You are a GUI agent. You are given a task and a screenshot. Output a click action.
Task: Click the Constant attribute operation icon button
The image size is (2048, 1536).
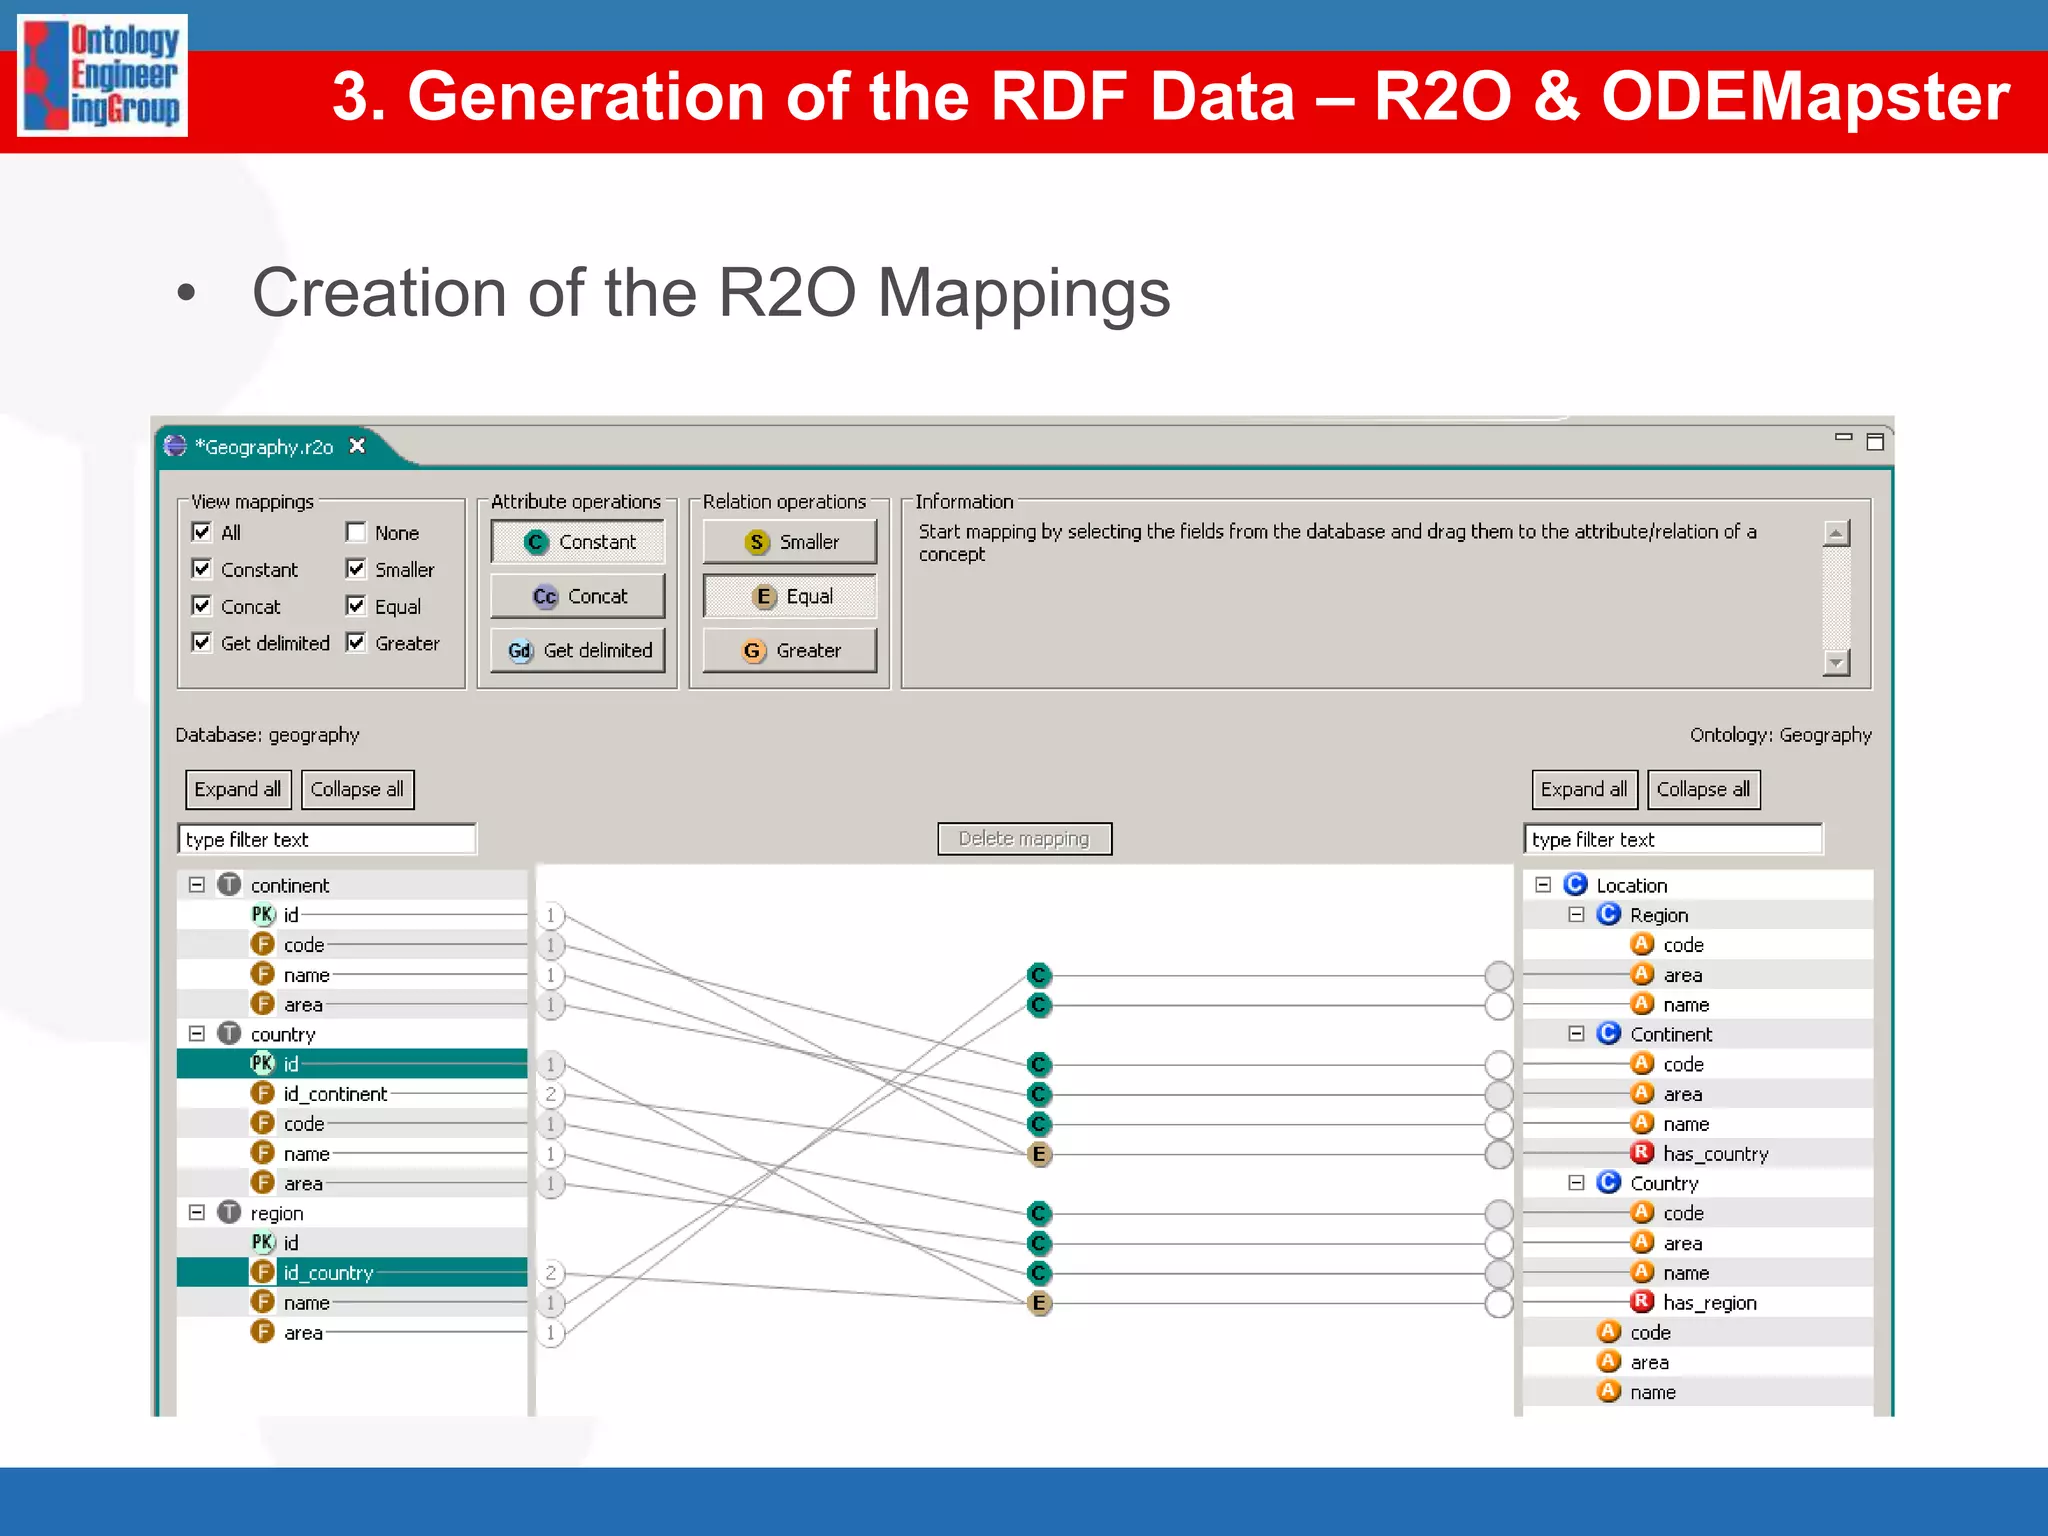pos(536,542)
